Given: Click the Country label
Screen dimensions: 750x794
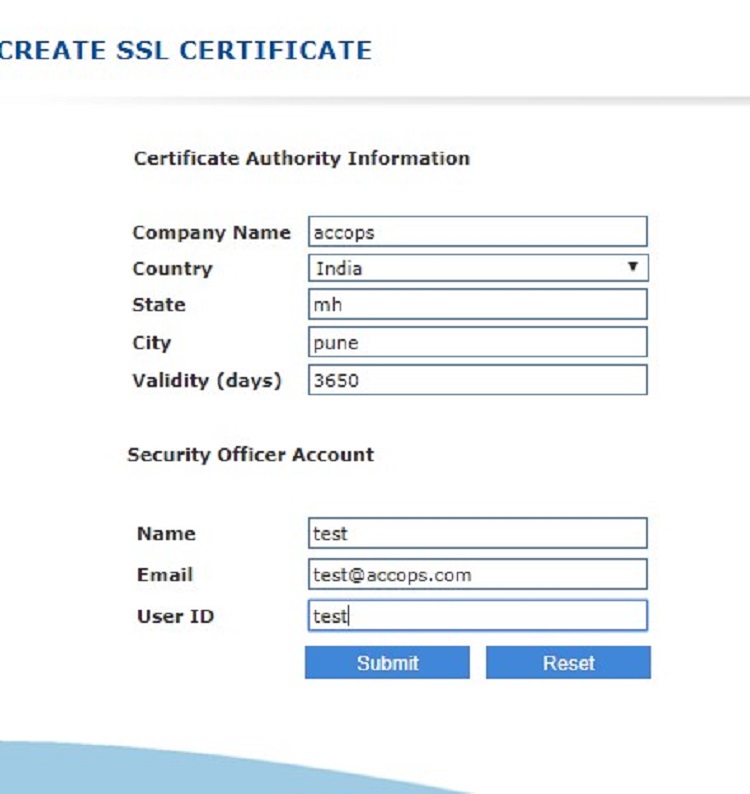Looking at the screenshot, I should [173, 269].
